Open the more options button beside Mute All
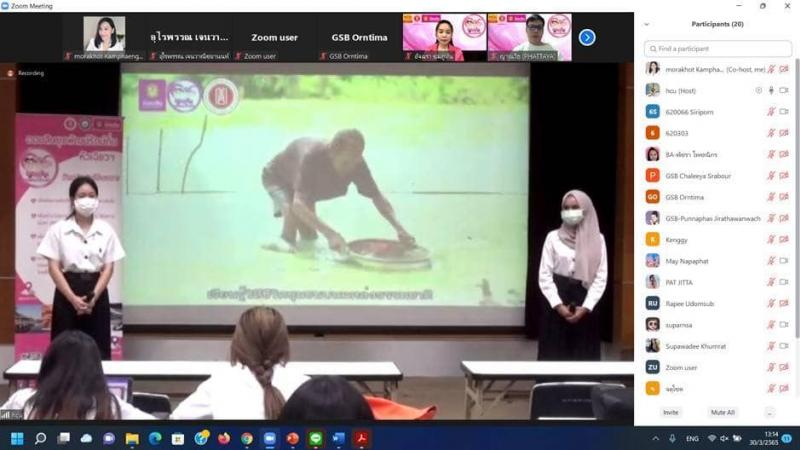This screenshot has height=450, width=800. coord(769,412)
